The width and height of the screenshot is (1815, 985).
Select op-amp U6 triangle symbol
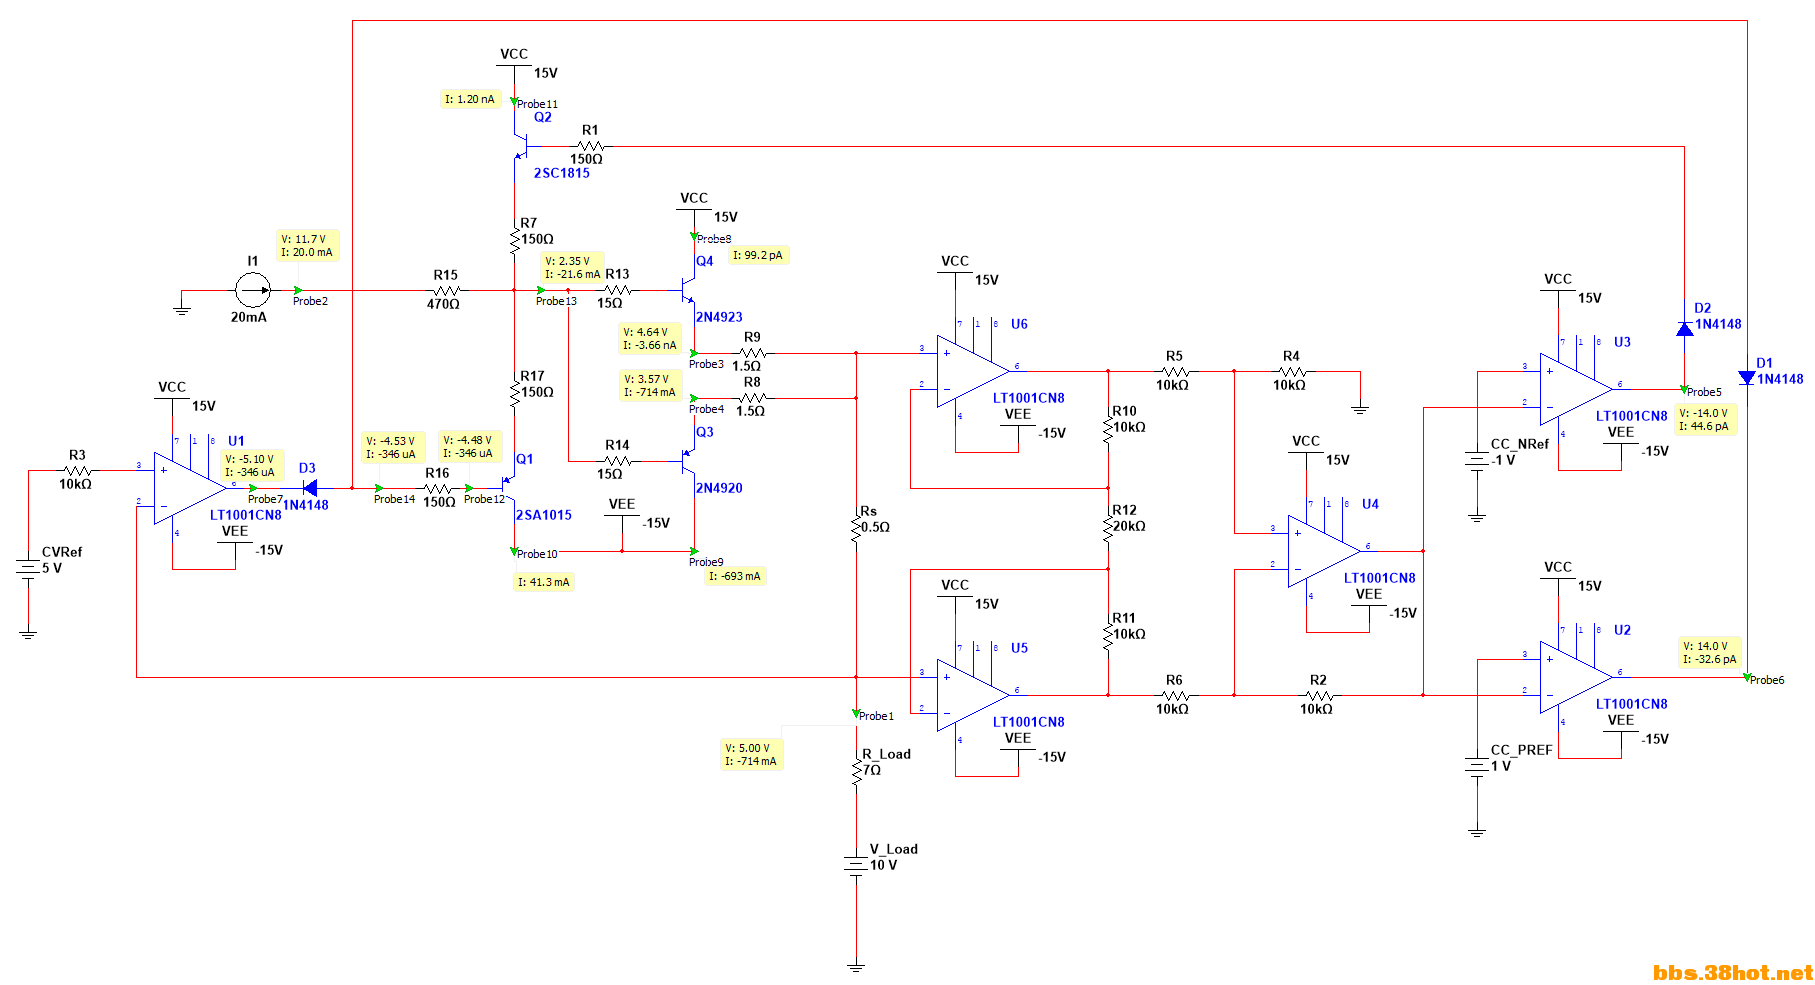click(971, 371)
